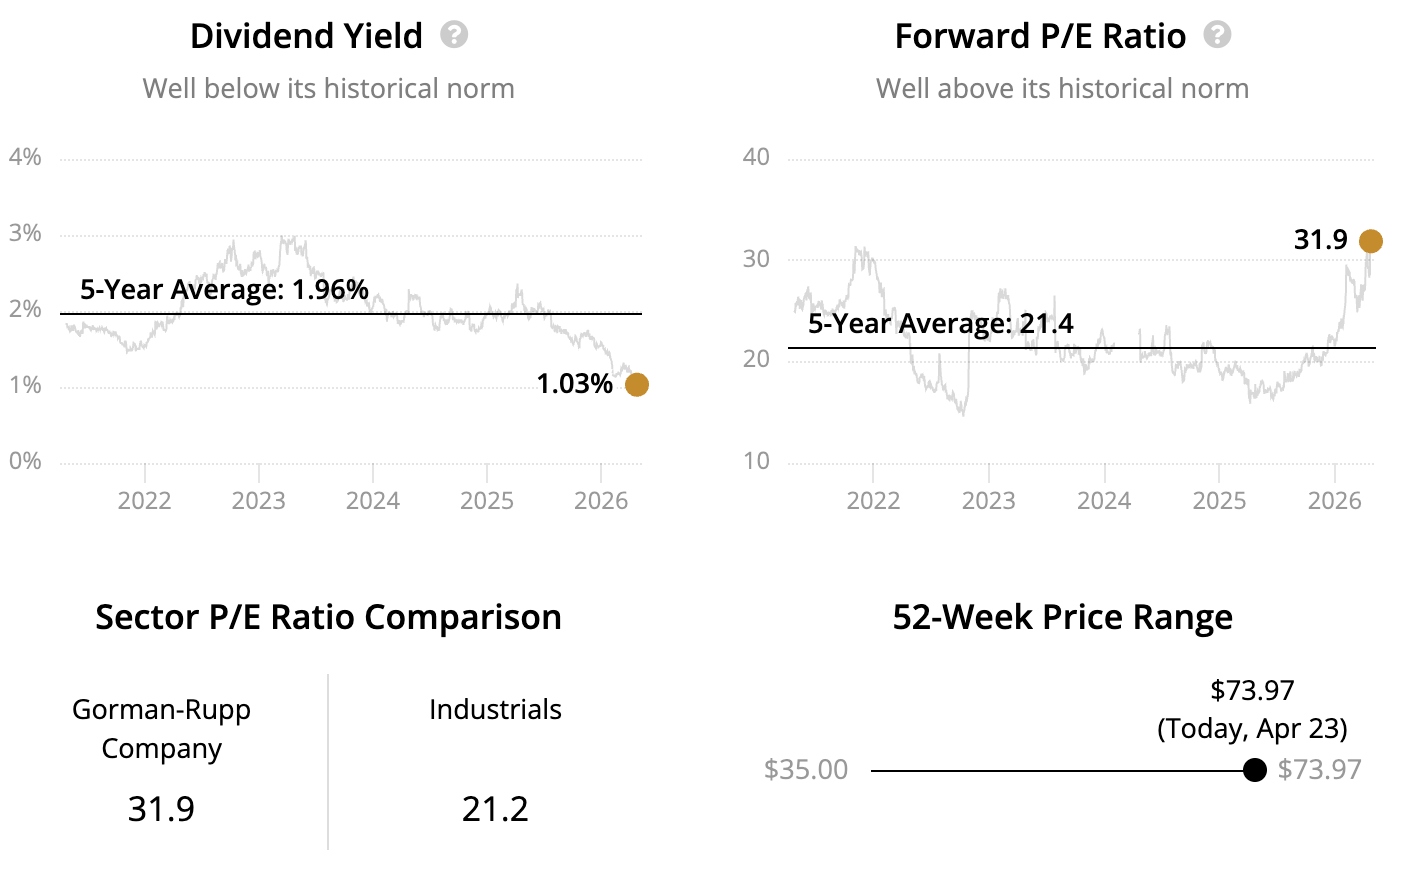Click the Dividend Yield chart title
The height and width of the screenshot is (874, 1414).
click(x=306, y=36)
